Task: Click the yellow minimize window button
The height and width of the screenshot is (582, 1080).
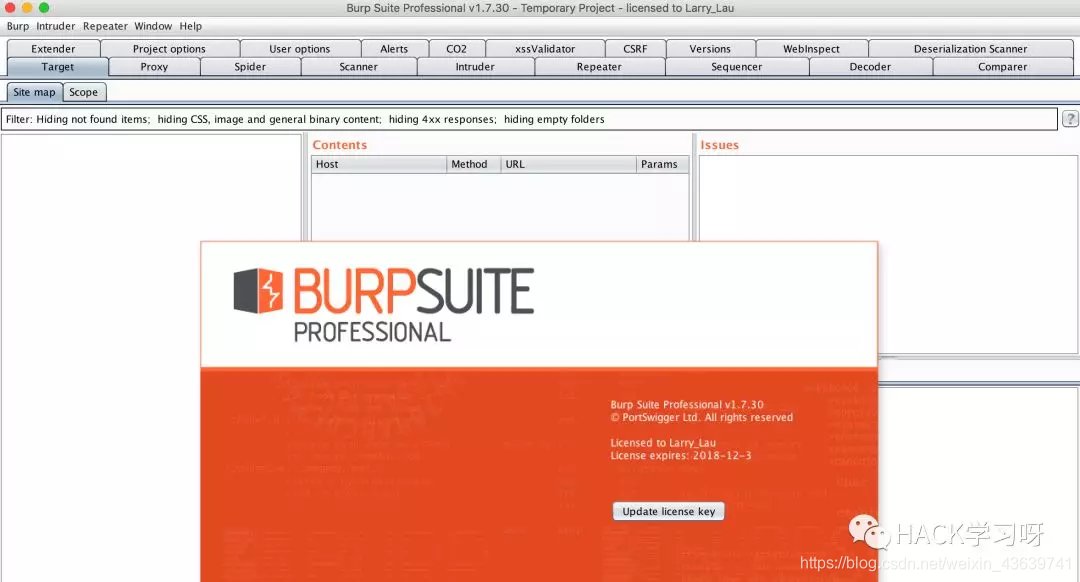Action: tap(27, 8)
